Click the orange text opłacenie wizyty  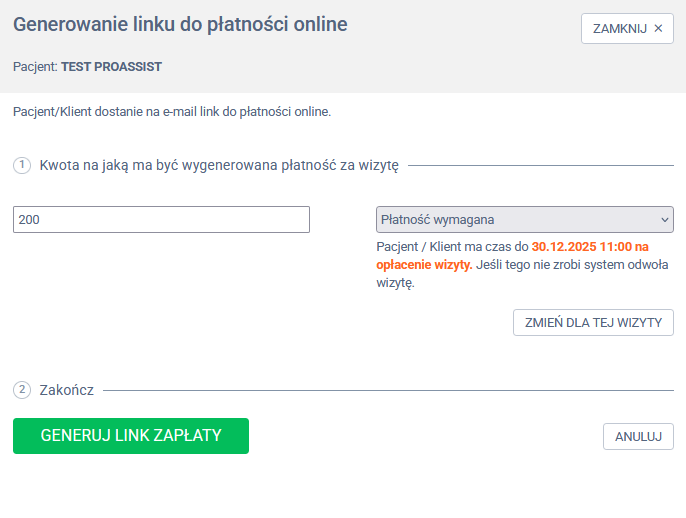pos(424,265)
